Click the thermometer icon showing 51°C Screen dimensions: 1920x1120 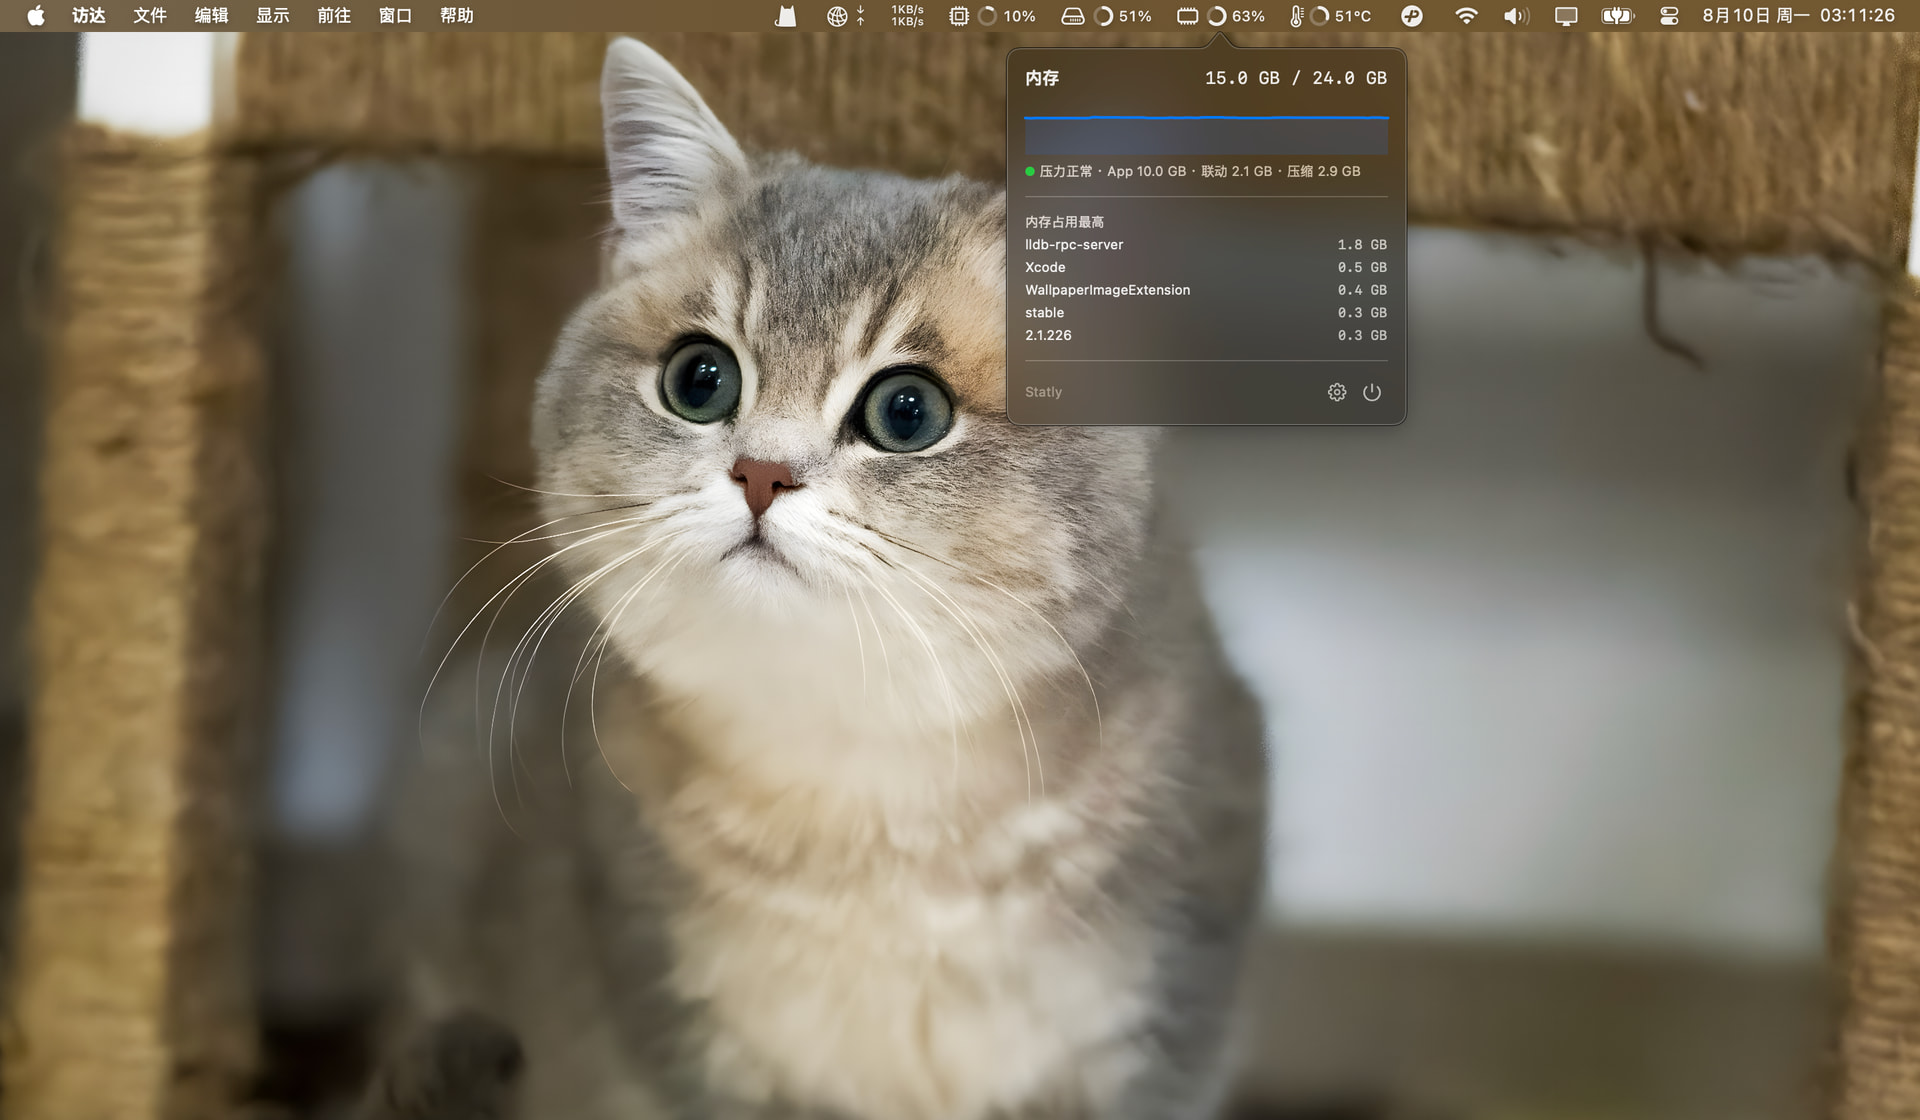pos(1296,16)
